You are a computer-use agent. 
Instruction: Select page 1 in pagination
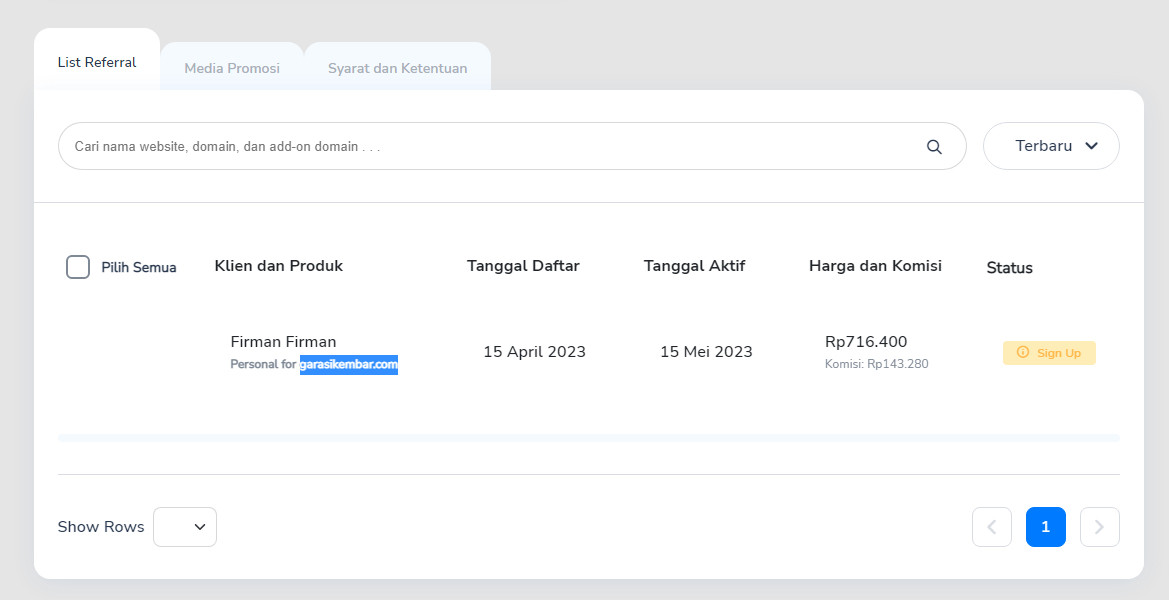1045,527
